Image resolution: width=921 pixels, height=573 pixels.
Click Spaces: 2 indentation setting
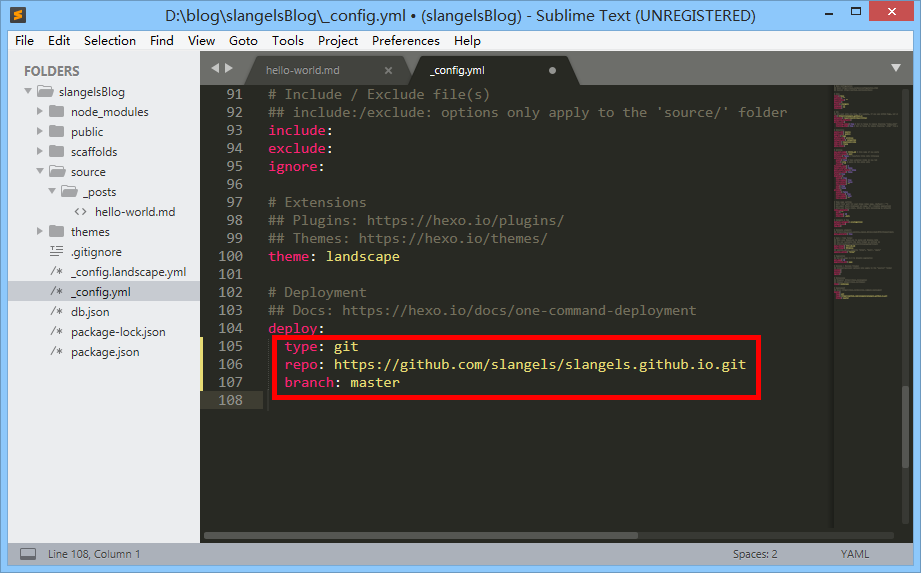755,554
